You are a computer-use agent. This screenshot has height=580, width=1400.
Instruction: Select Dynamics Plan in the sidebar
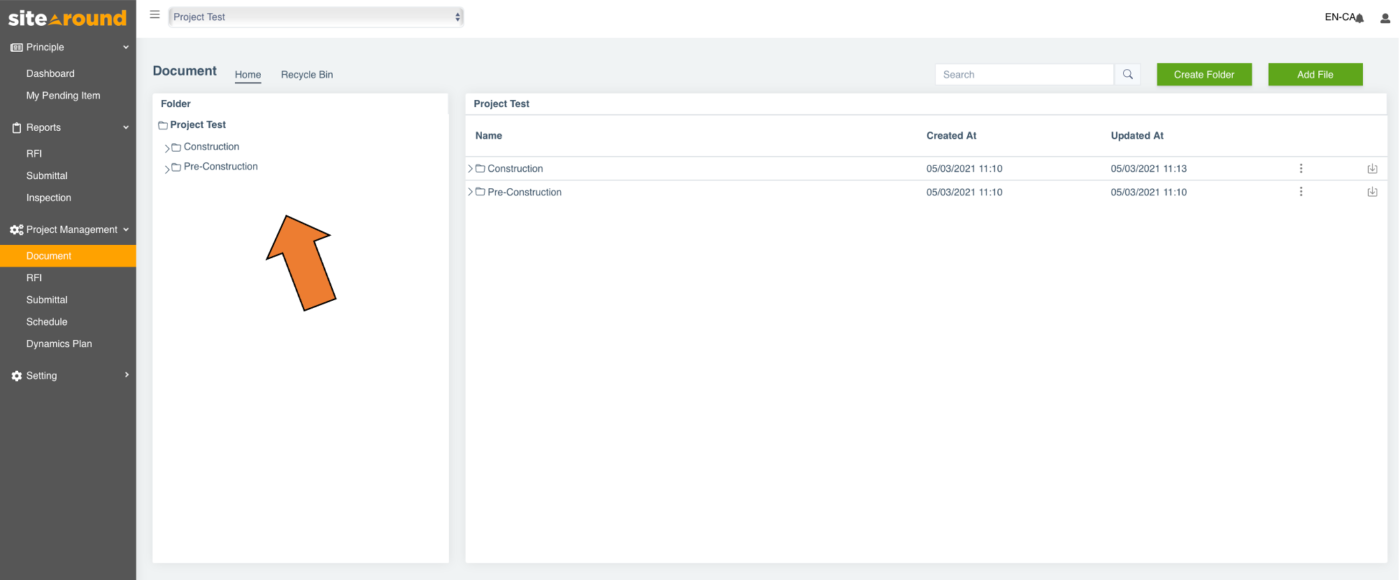click(58, 343)
